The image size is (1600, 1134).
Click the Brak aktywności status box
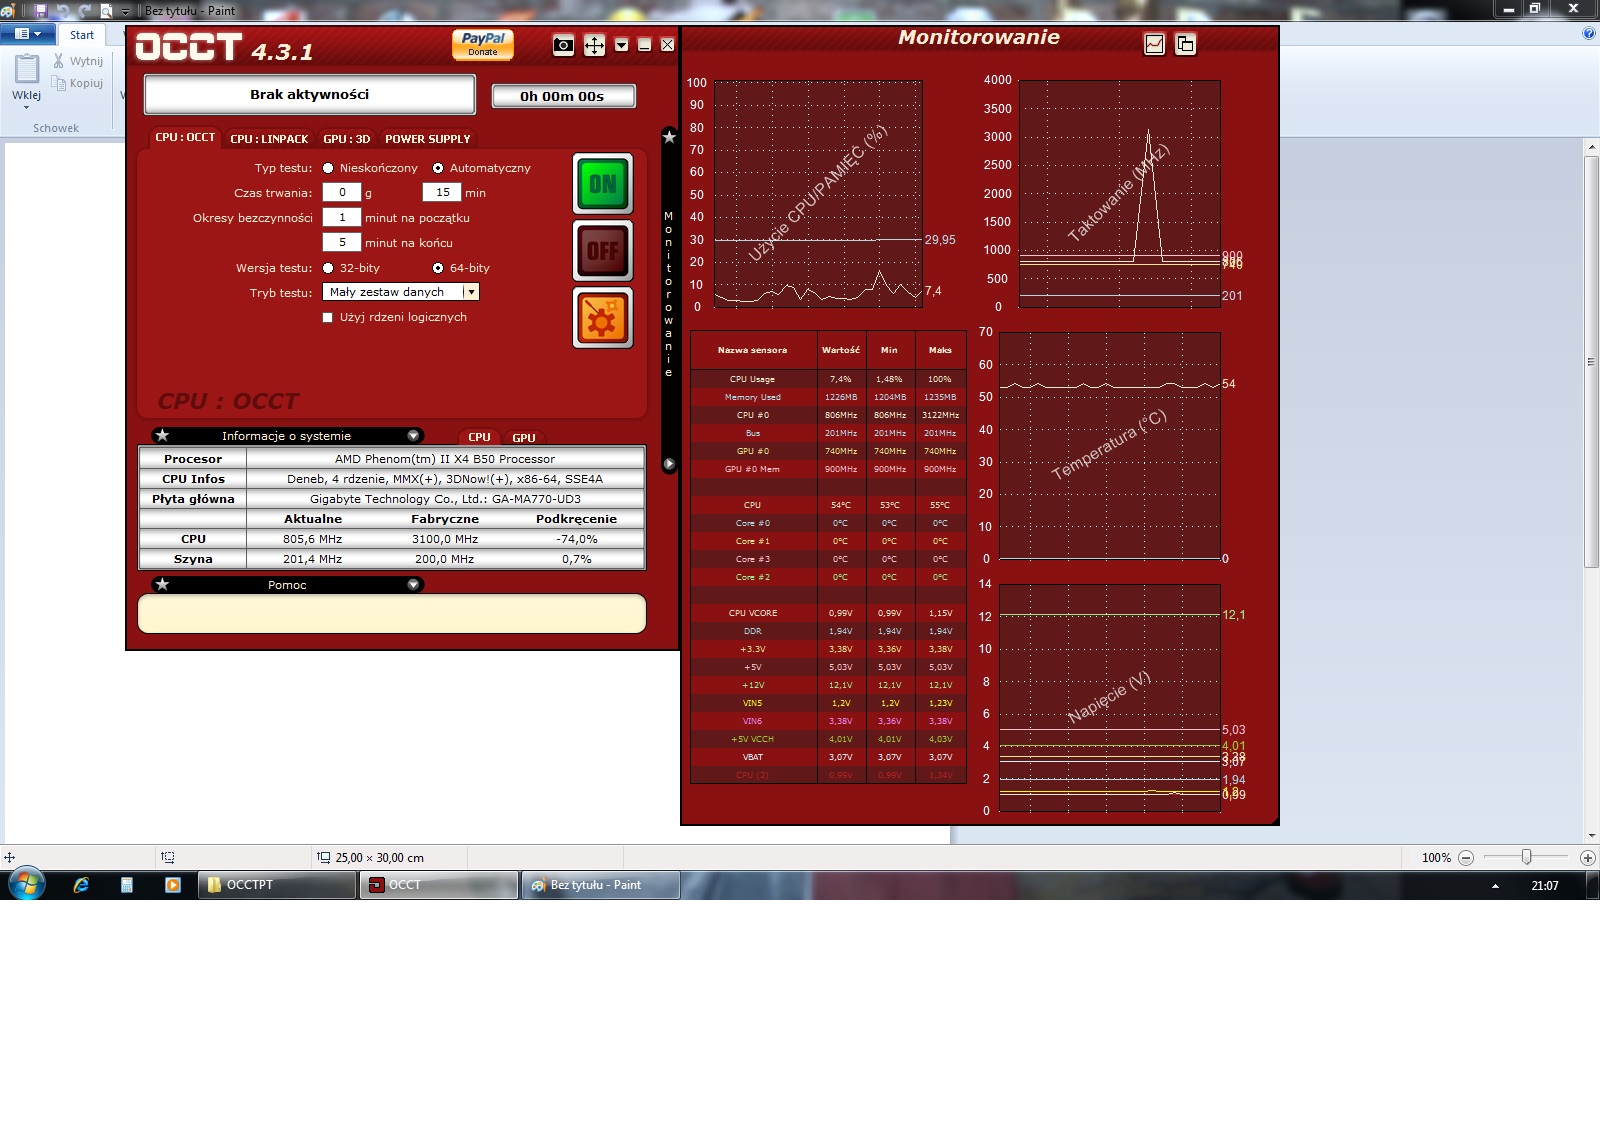[x=310, y=95]
